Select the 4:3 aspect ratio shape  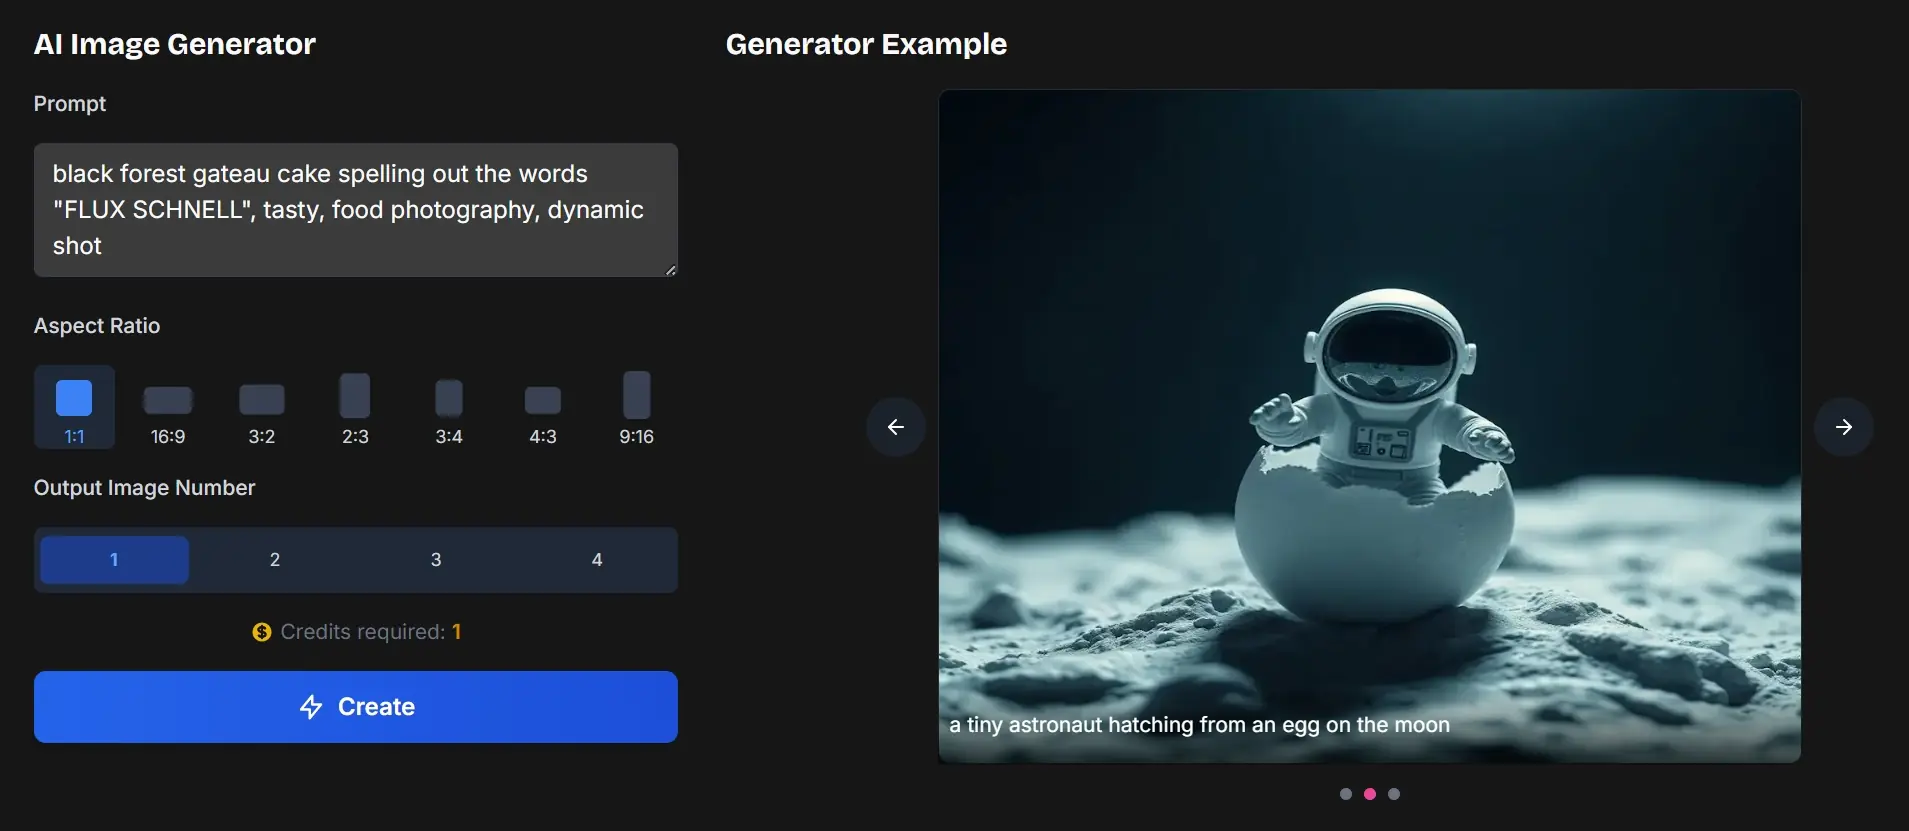pyautogui.click(x=543, y=400)
